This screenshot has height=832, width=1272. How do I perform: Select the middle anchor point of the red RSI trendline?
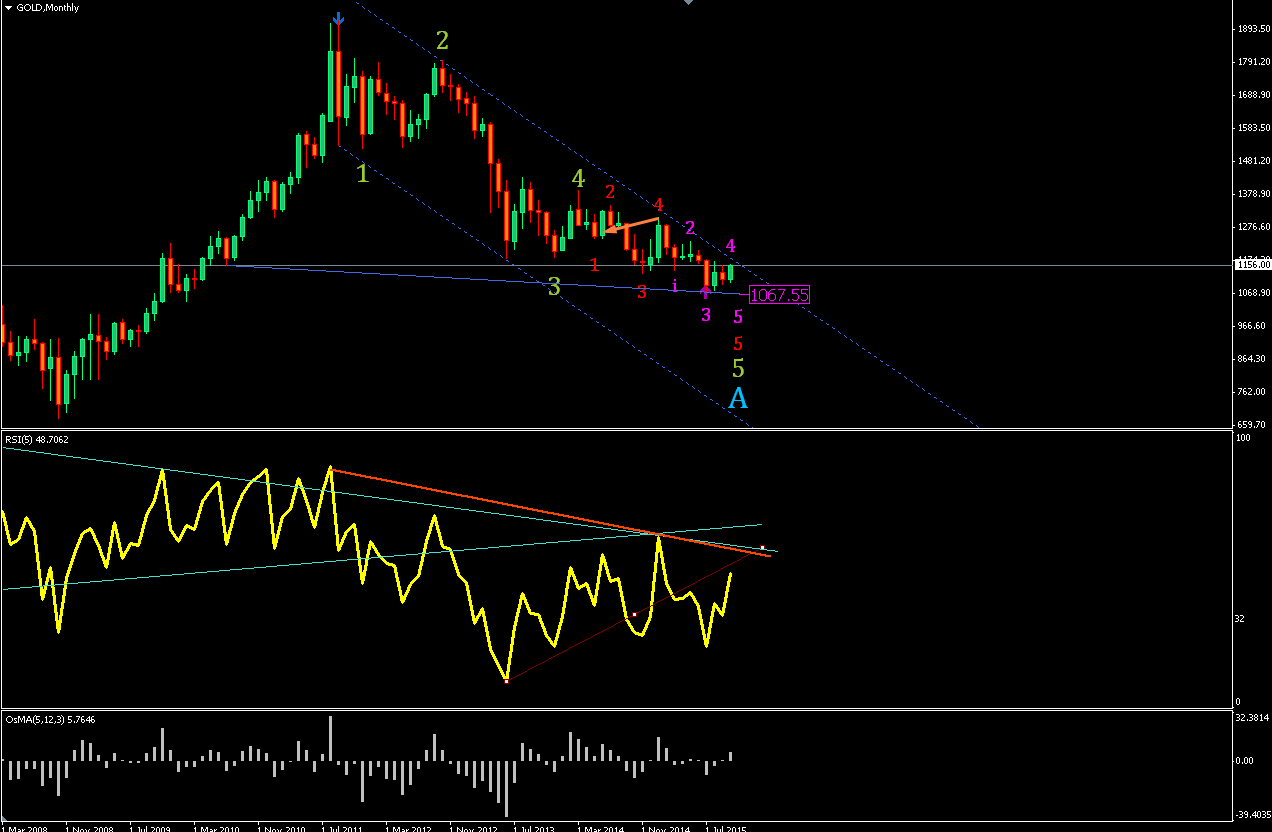tap(634, 614)
